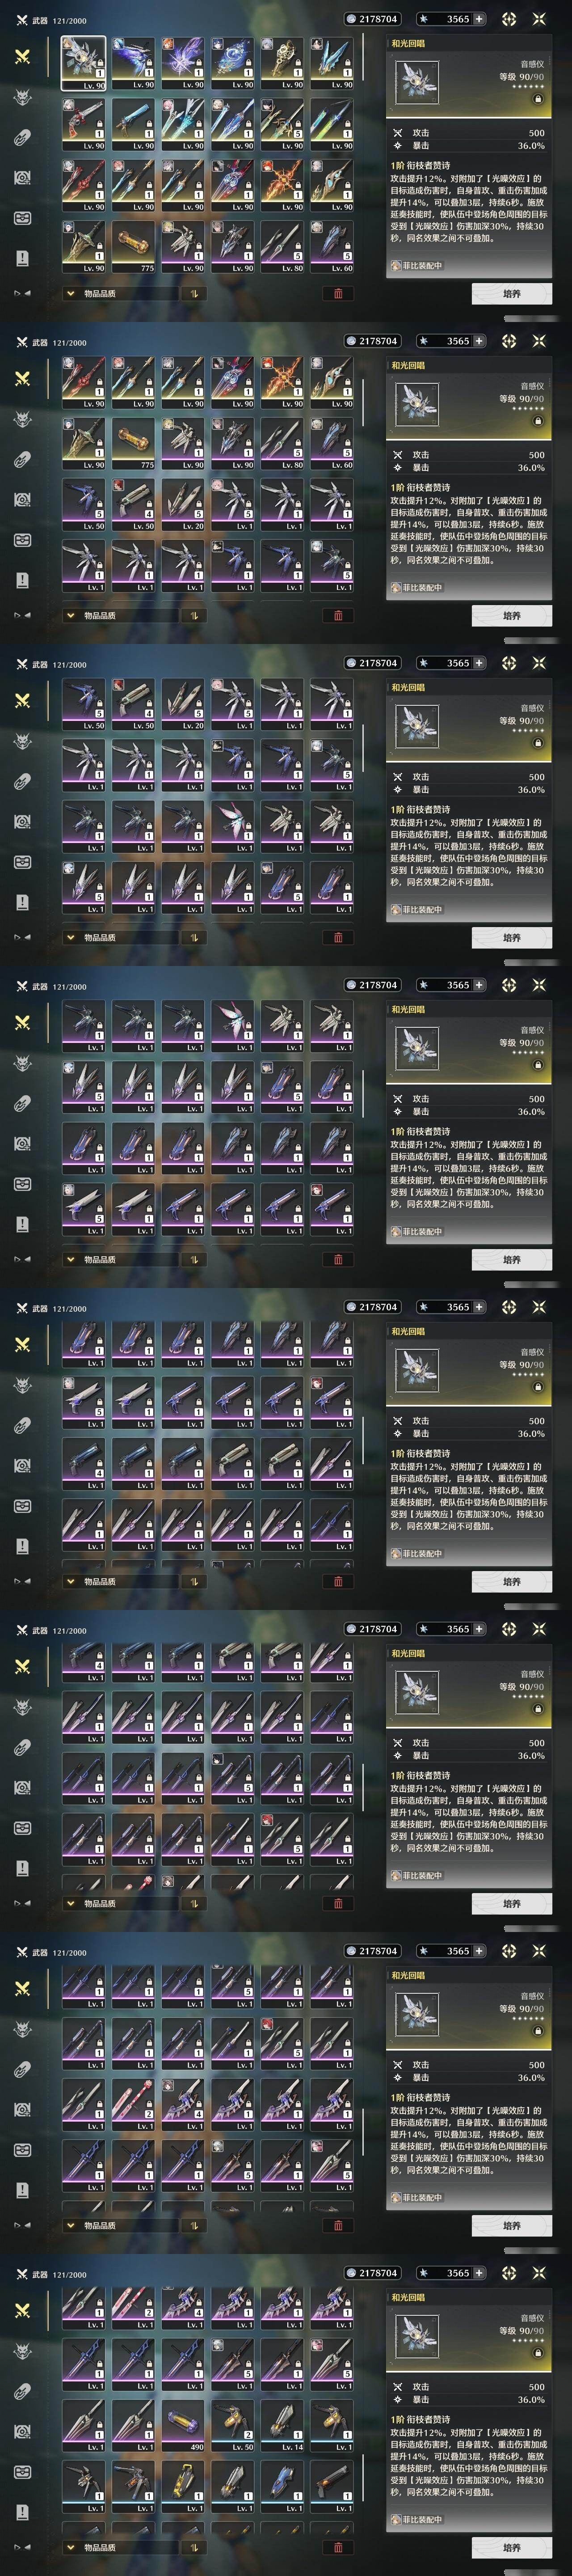Add astrite with plus beside 3565, first screenshot

pos(479,19)
